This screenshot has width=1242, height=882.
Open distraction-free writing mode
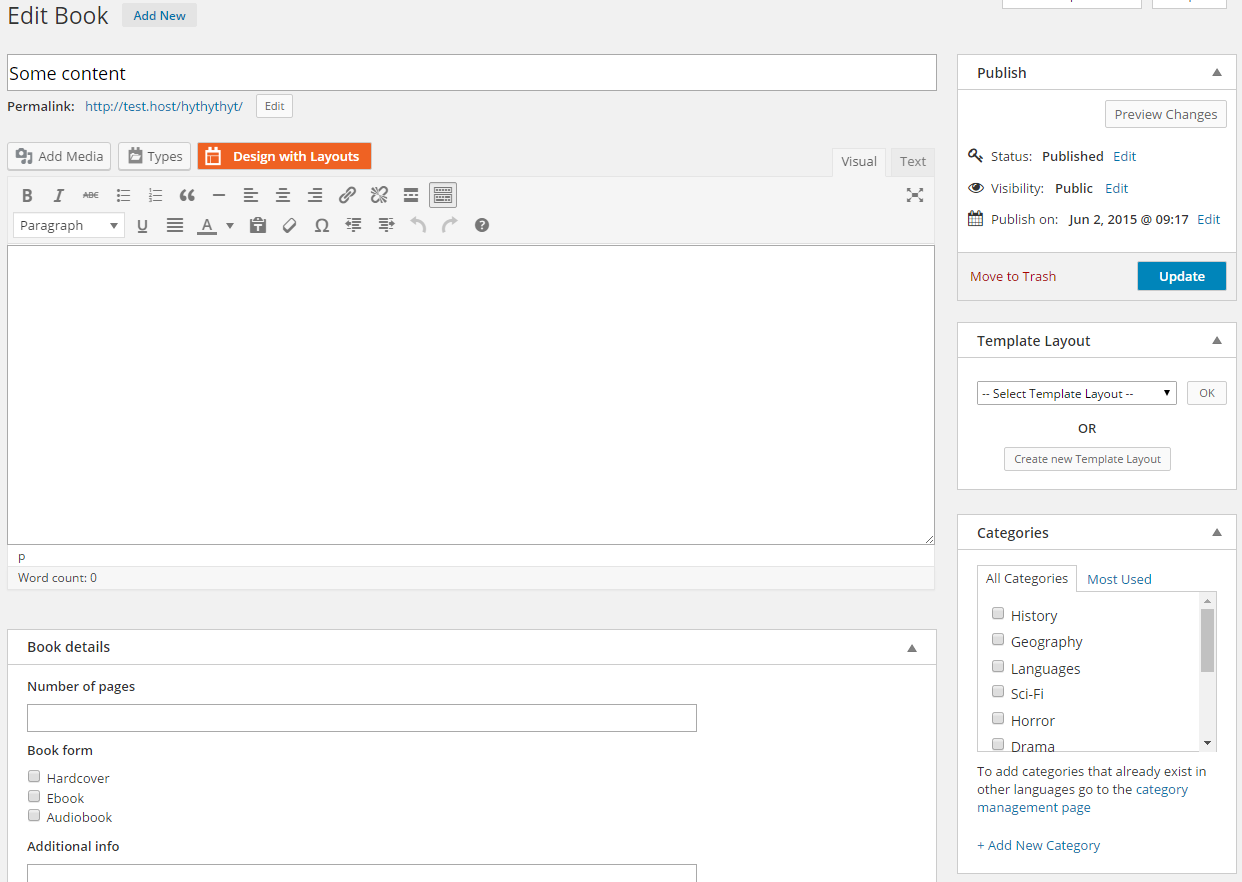pos(915,195)
